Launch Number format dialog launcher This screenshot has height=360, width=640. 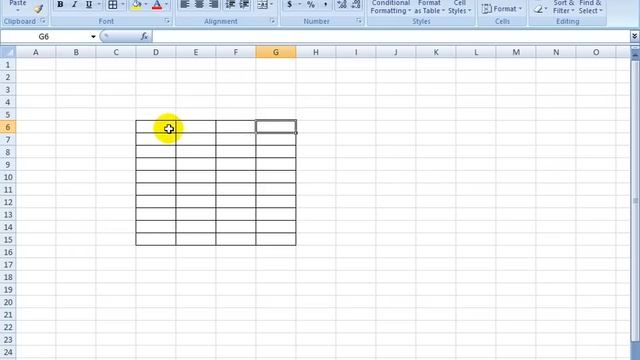click(x=359, y=21)
